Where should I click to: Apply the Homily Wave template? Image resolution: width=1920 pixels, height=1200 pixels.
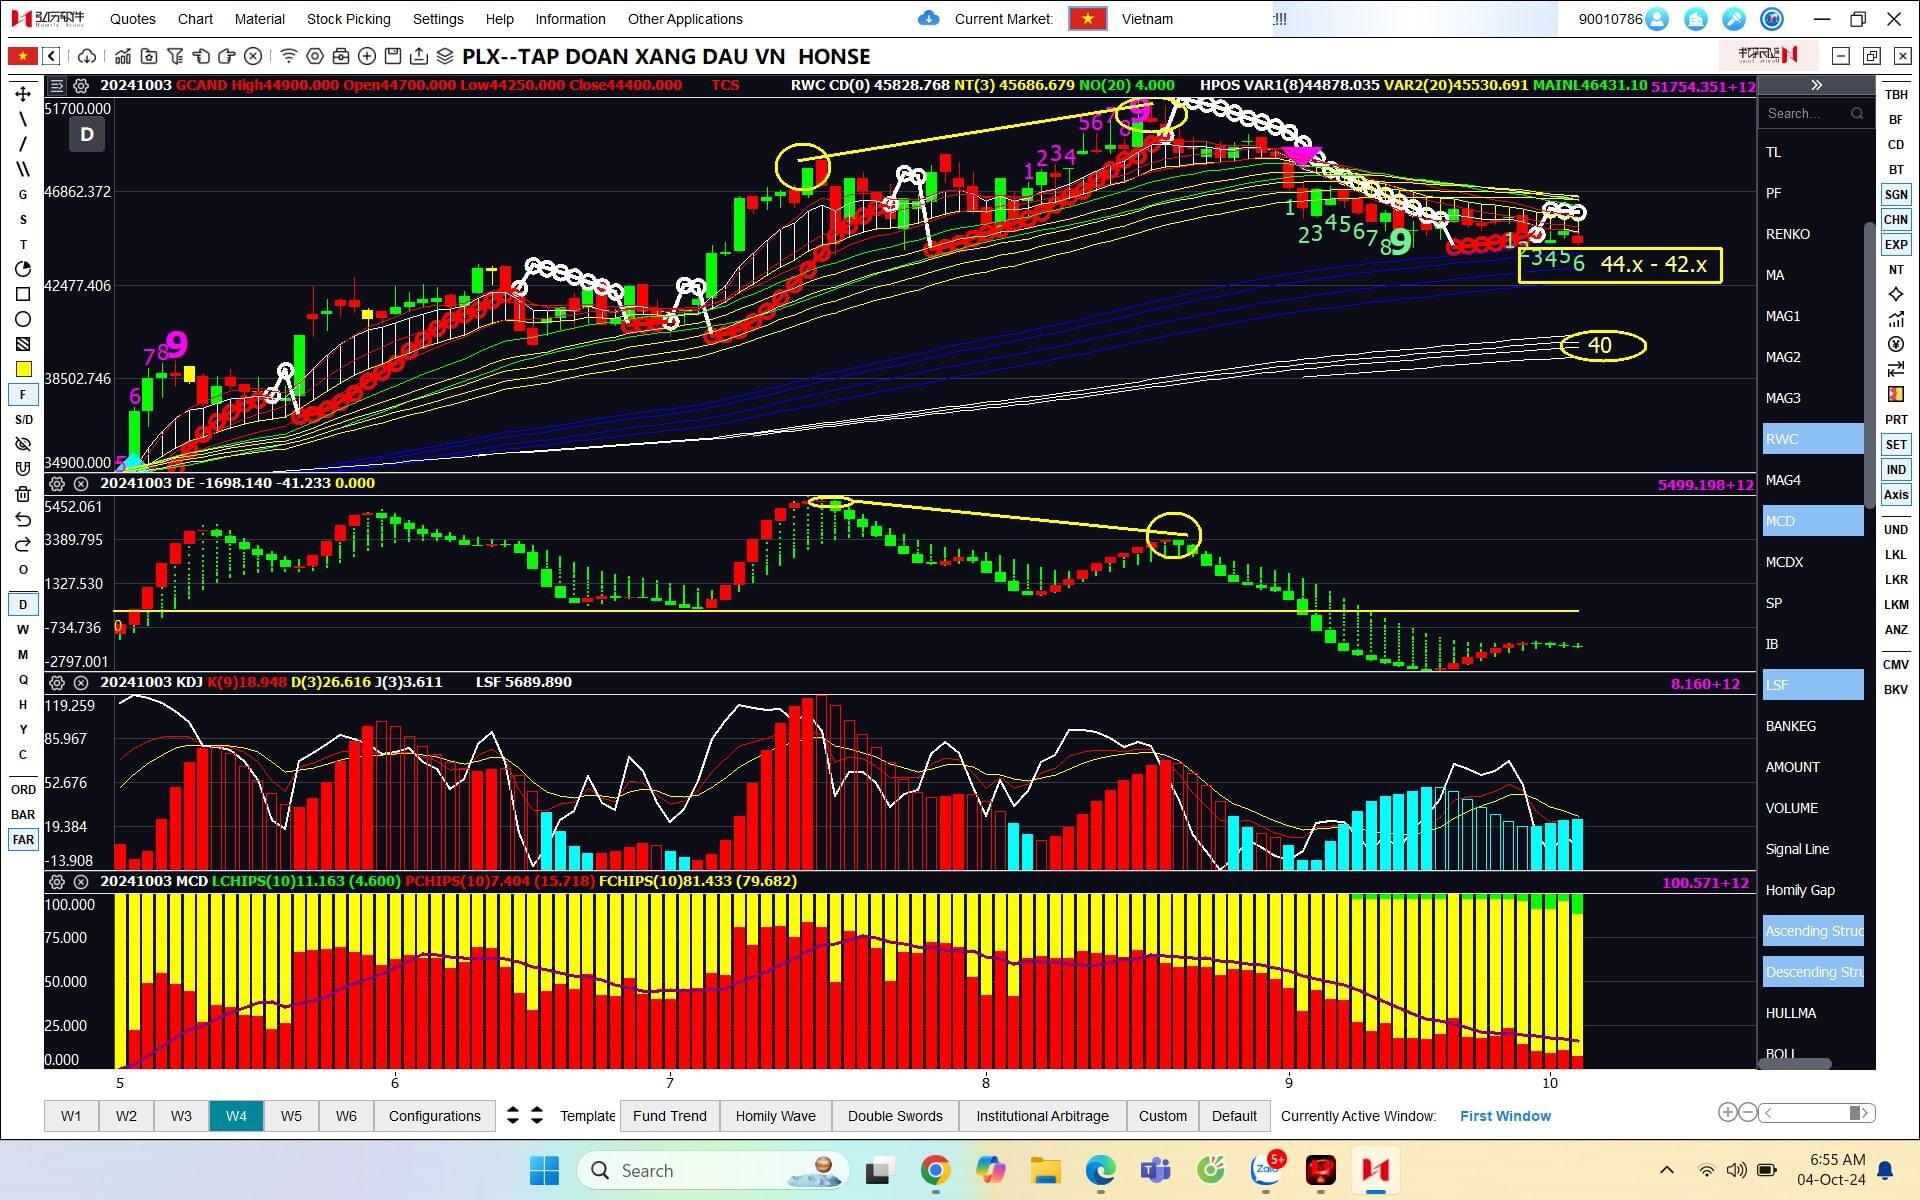pyautogui.click(x=776, y=1115)
